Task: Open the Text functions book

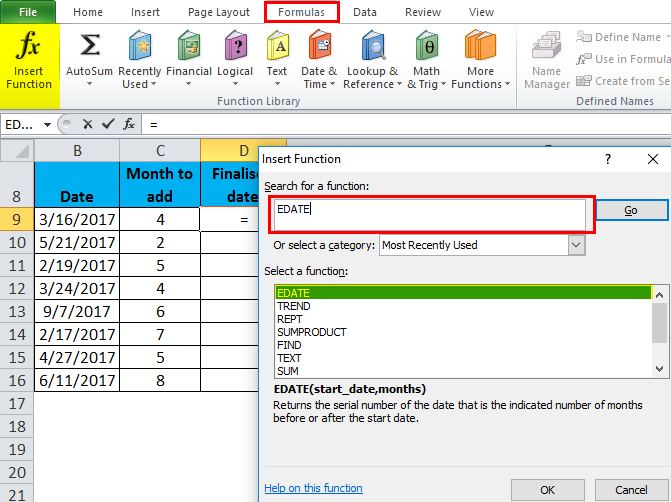Action: pos(277,59)
